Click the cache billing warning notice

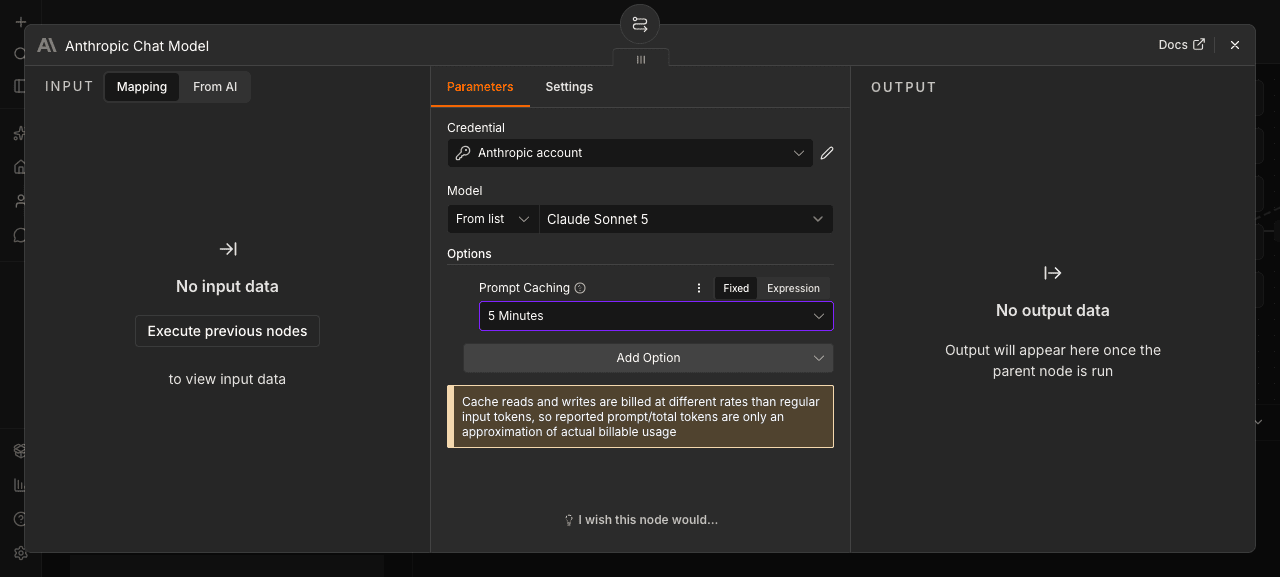(640, 417)
